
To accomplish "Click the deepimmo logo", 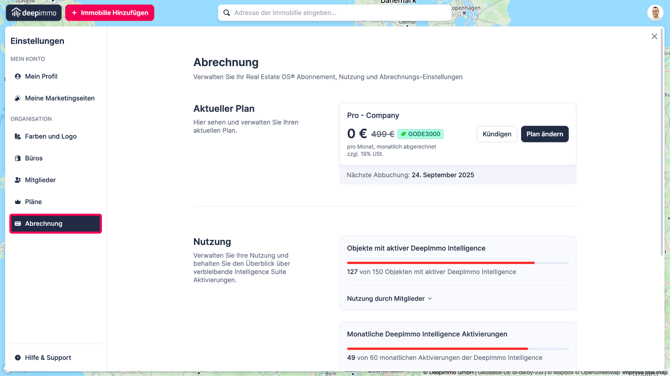I will tap(34, 13).
